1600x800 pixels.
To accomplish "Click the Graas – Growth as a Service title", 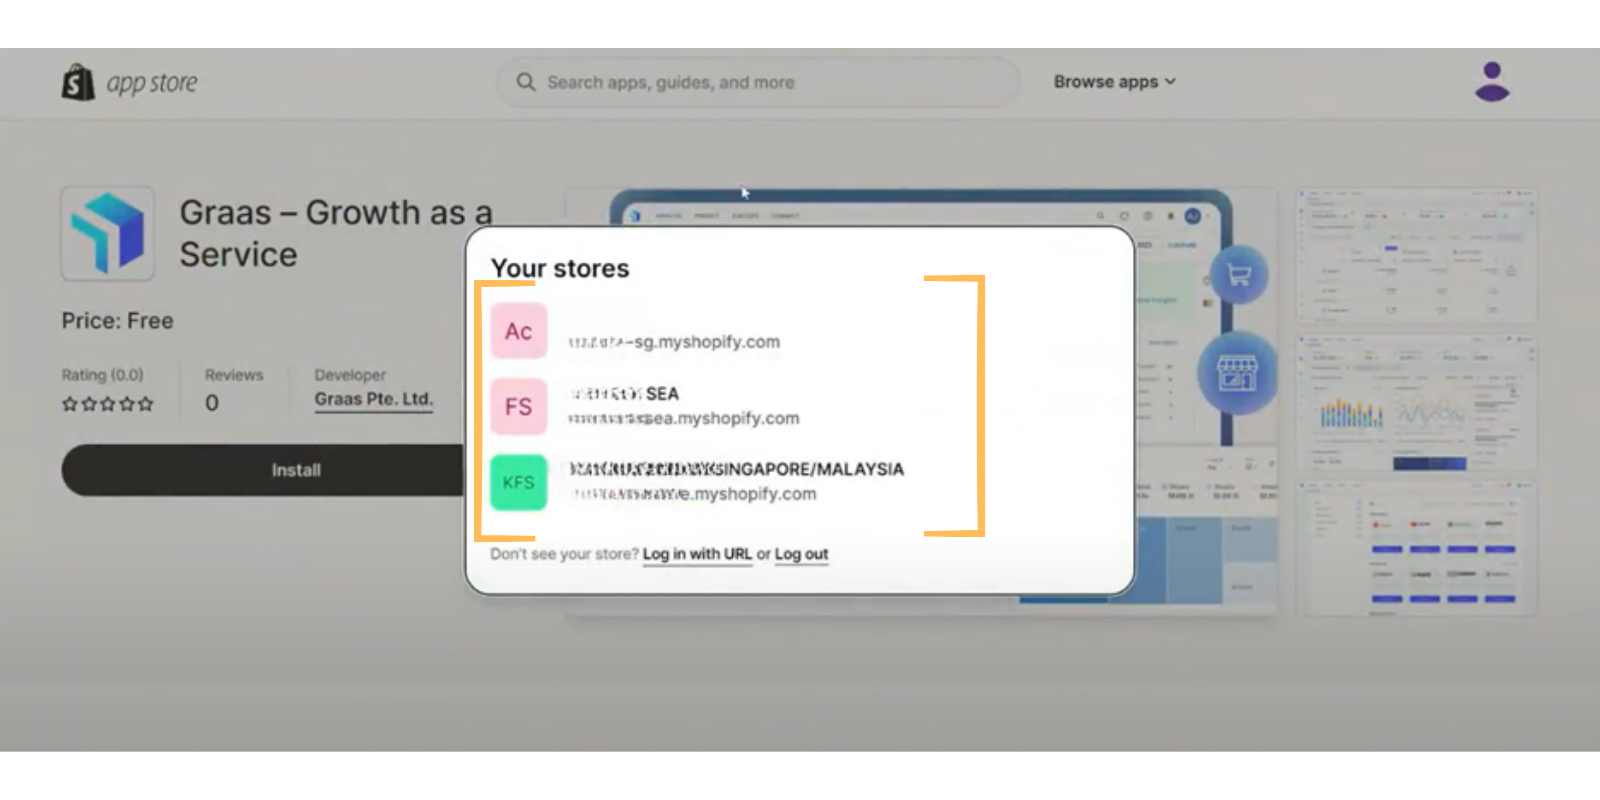I will (x=336, y=233).
